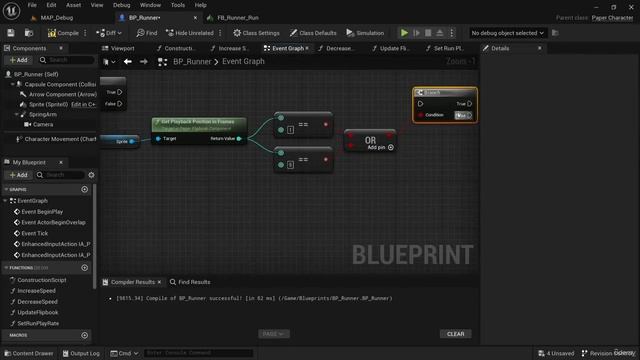The width and height of the screenshot is (640, 360).
Task: Save the current blueprint asset
Action: 11,33
